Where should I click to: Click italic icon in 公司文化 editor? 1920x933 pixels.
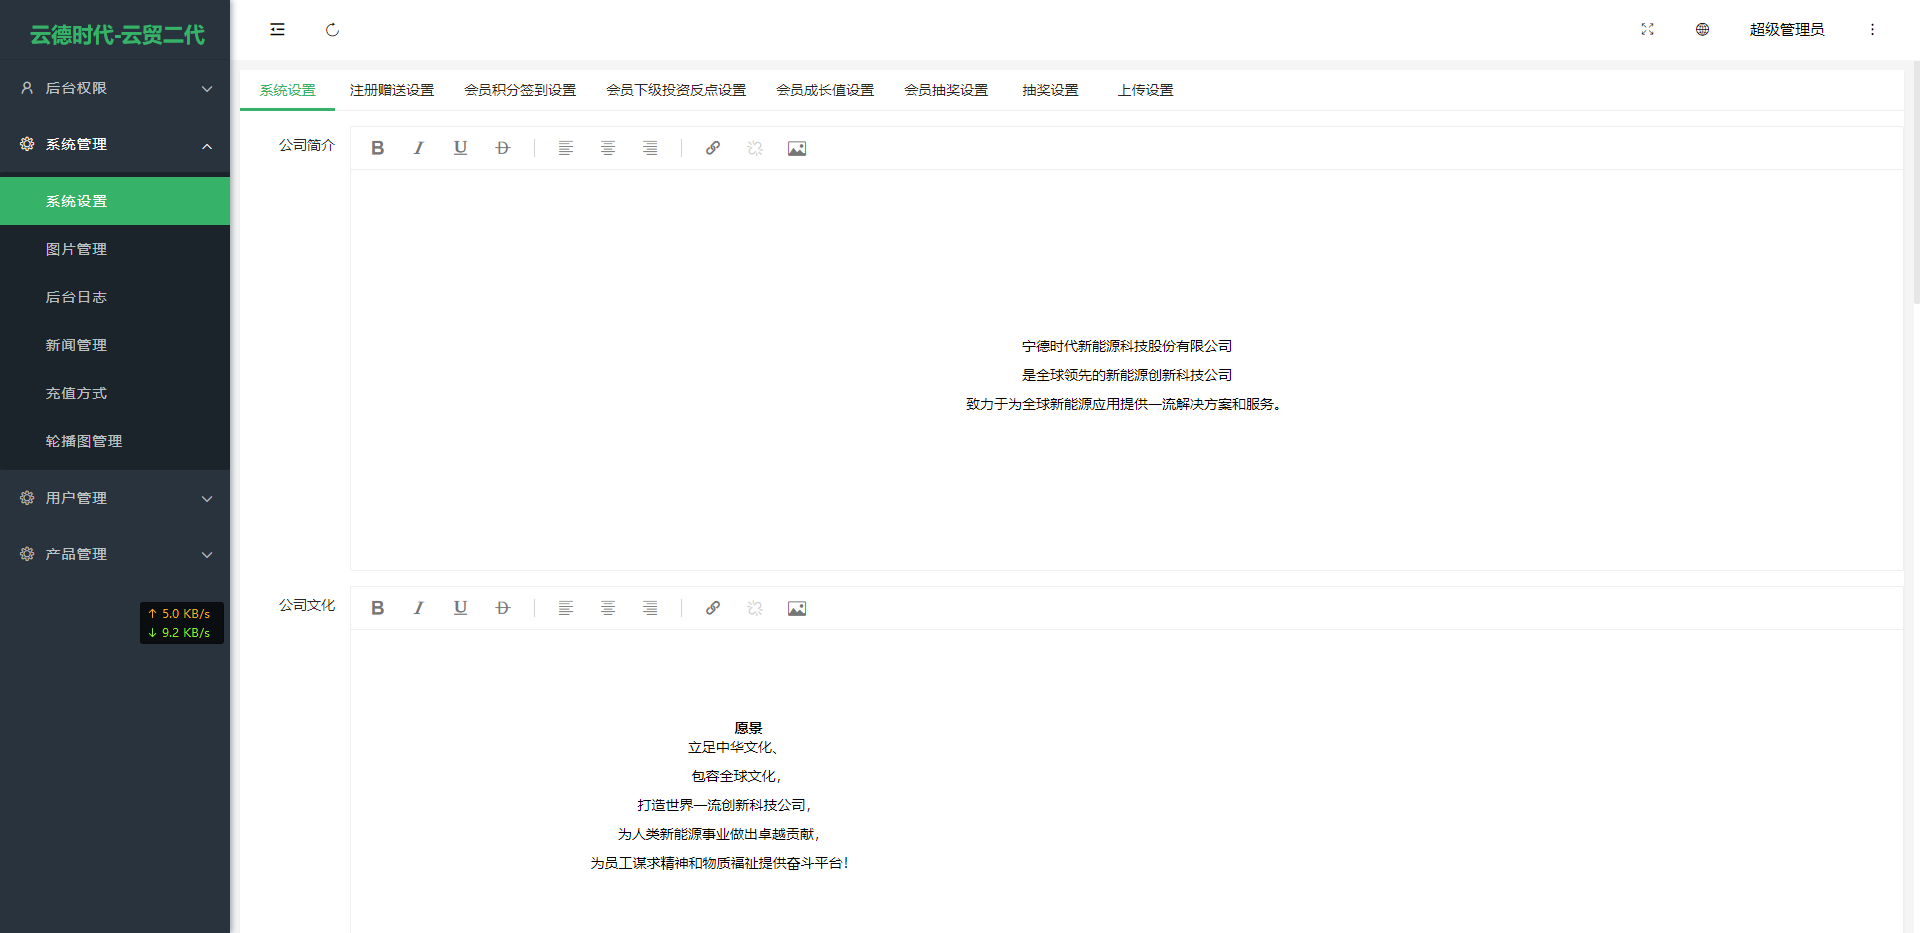coord(419,608)
